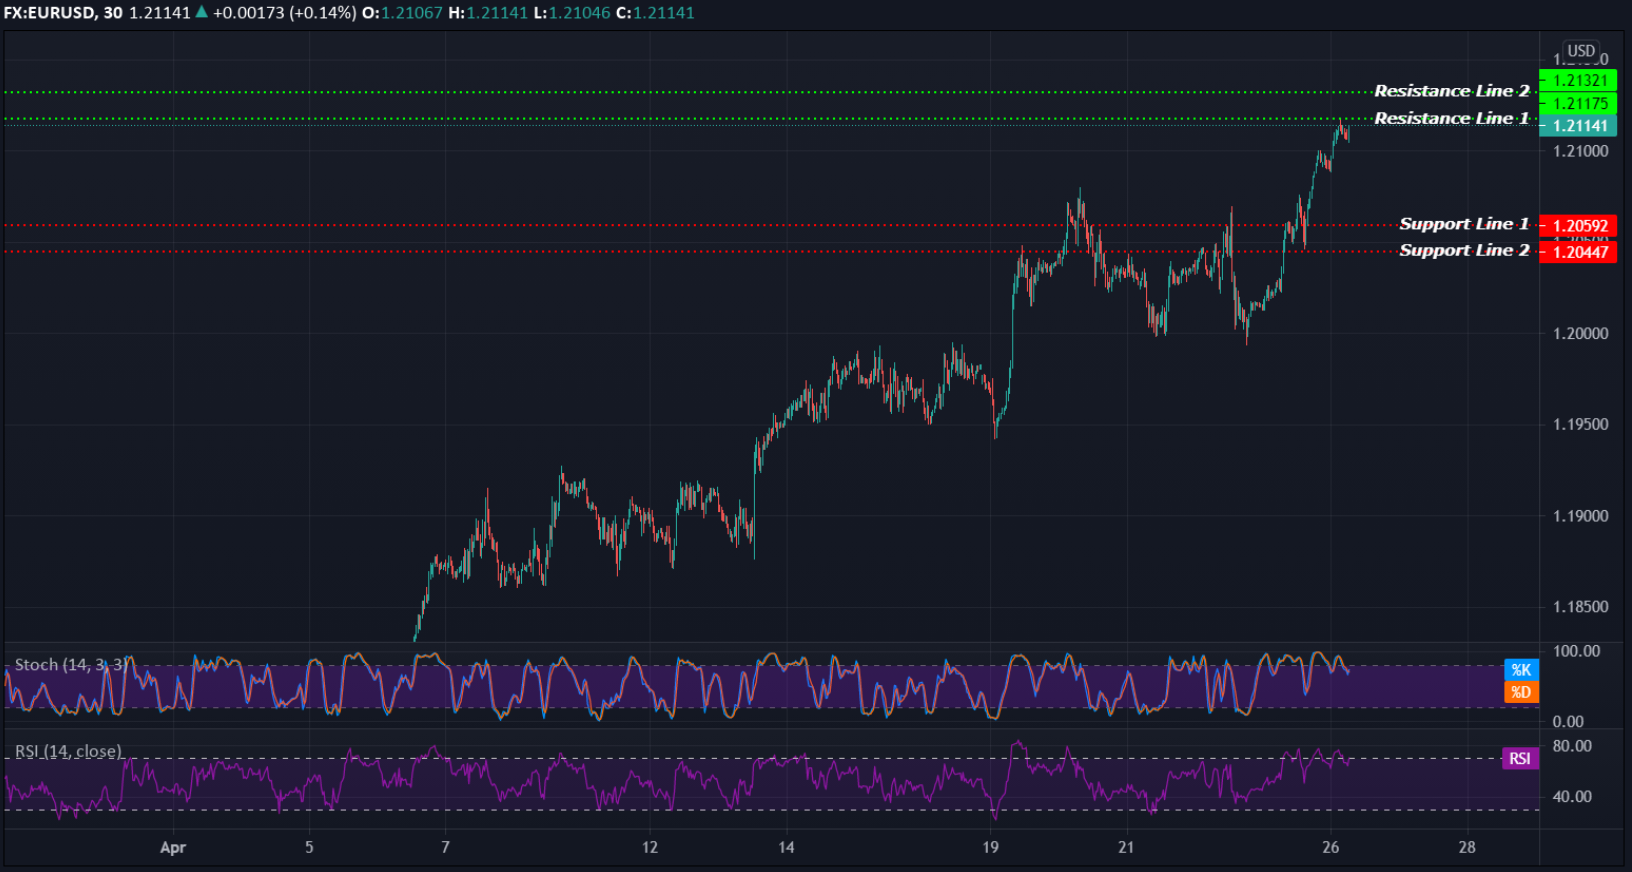Click date 7 on time axis
The width and height of the screenshot is (1632, 872).
tap(445, 847)
